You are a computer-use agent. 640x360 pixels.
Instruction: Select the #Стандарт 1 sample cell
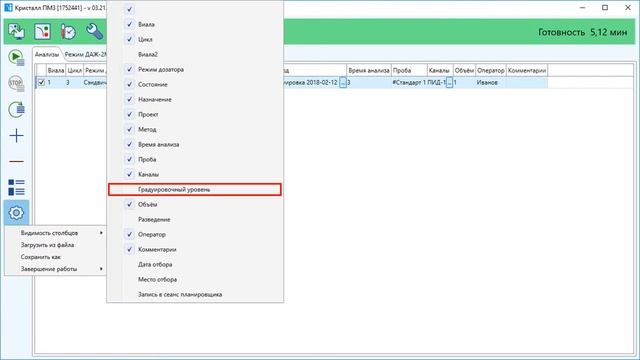(409, 82)
